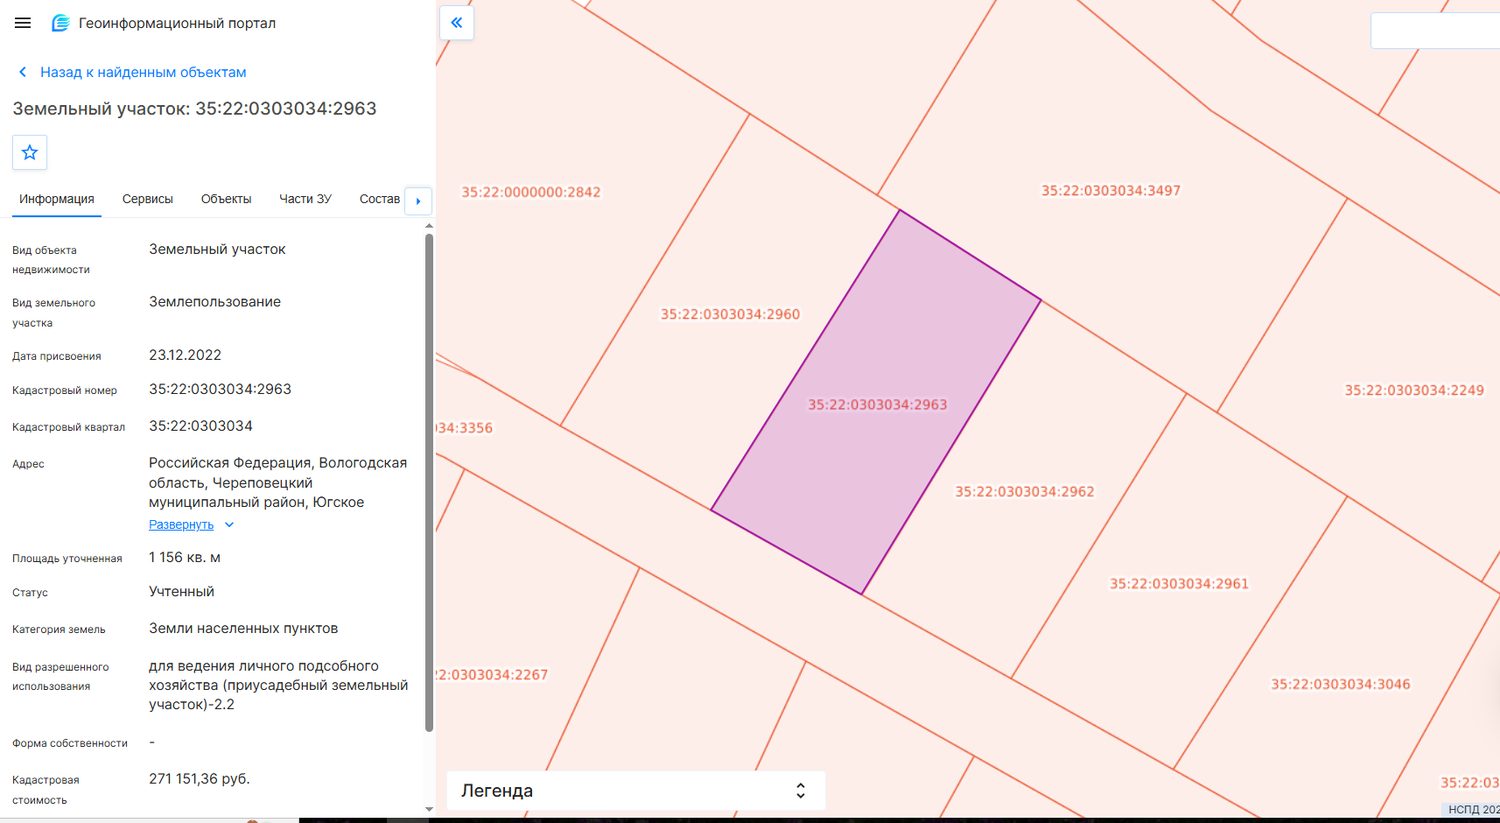Click the back arrow next to Назад
1500x823 pixels.
tap(23, 72)
